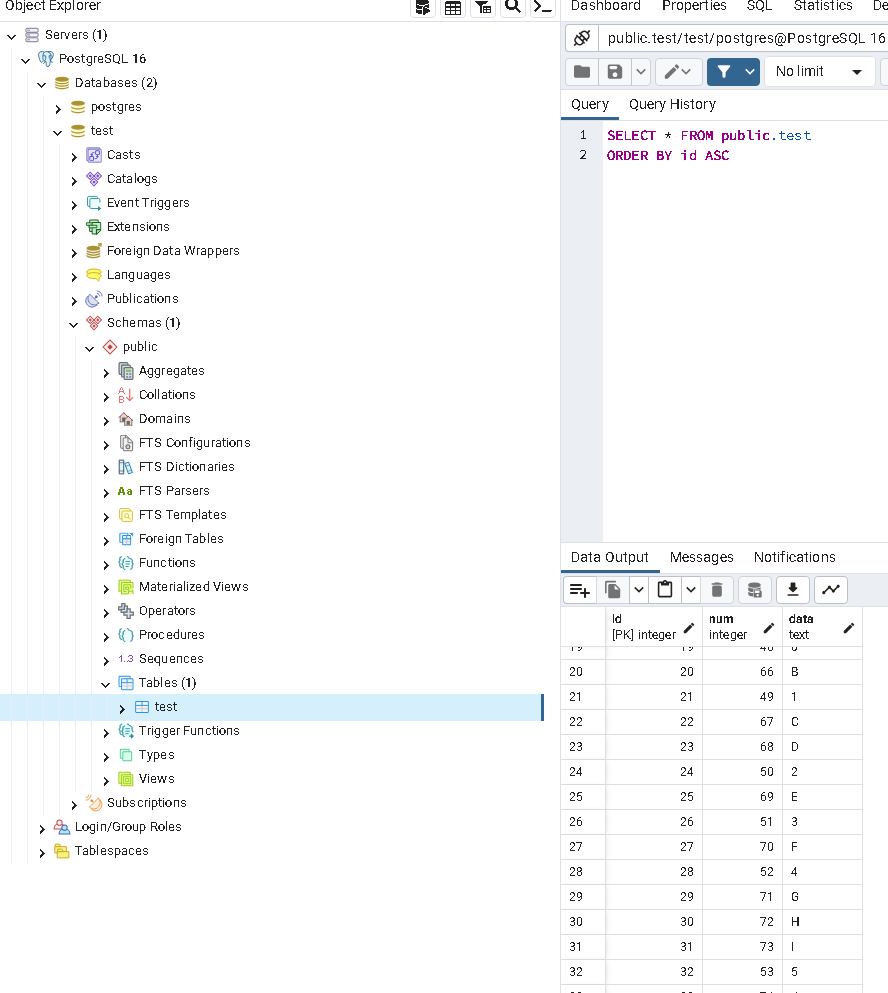
Task: Click the Paste clipboard icon
Action: click(665, 590)
